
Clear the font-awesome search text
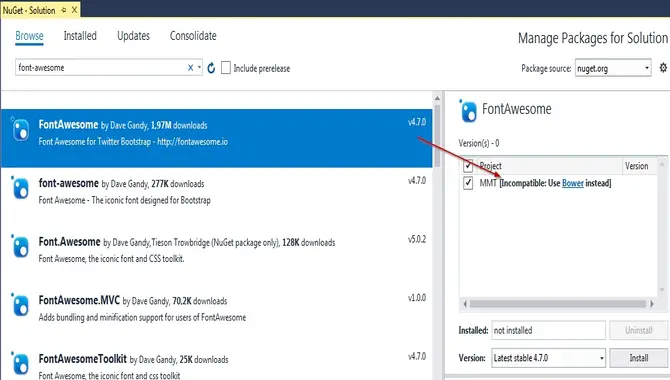pos(191,68)
